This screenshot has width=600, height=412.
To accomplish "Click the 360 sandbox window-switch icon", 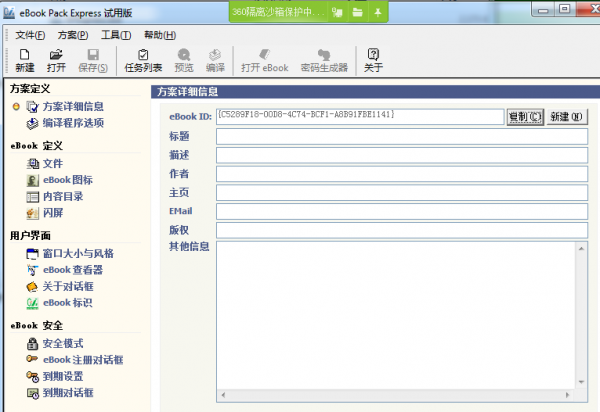I will 337,13.
